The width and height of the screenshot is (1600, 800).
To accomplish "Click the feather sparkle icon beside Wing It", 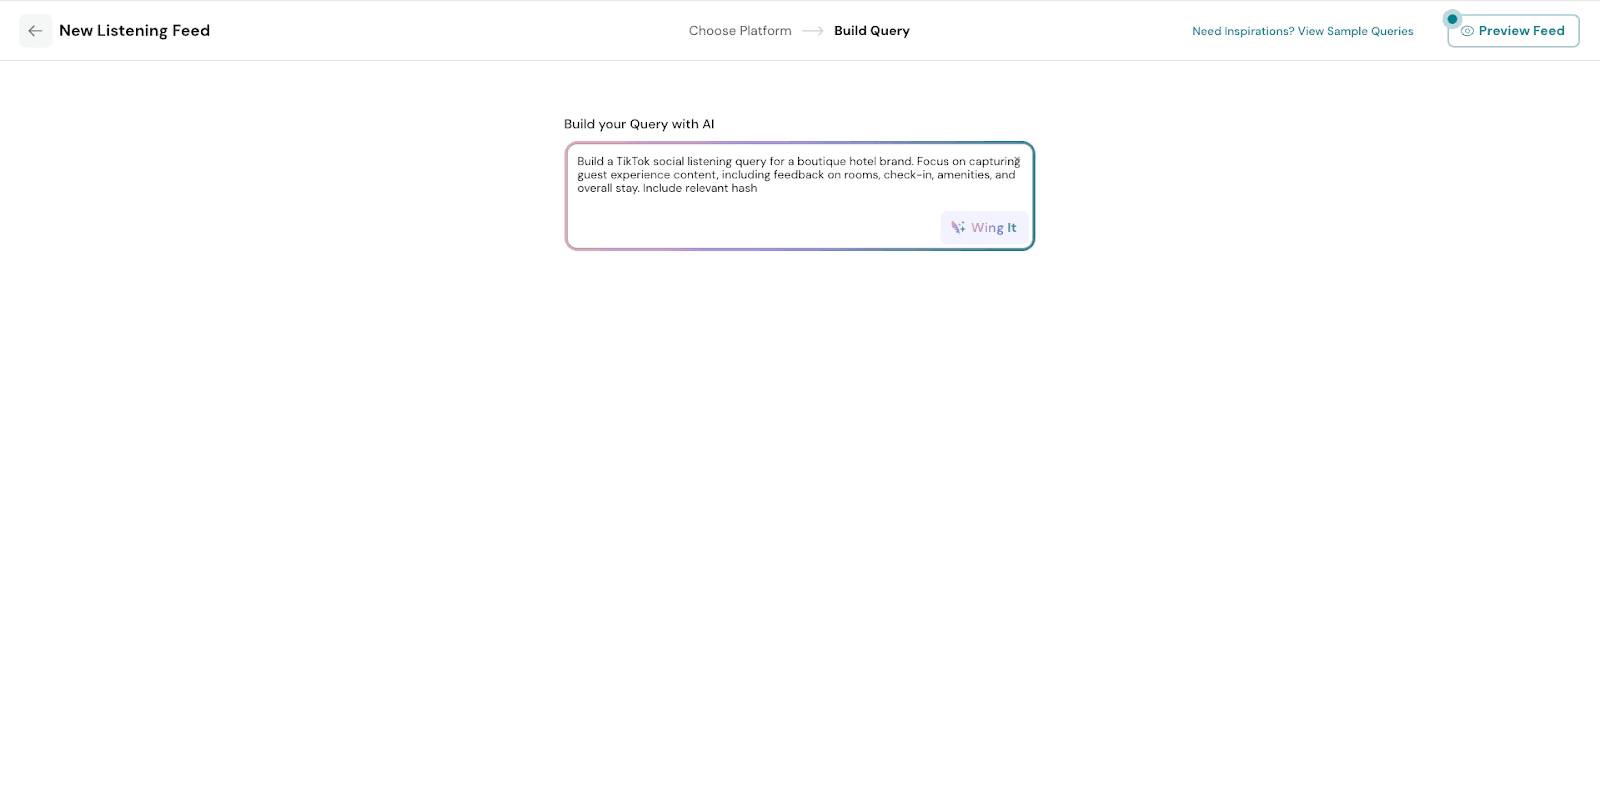I will 958,228.
